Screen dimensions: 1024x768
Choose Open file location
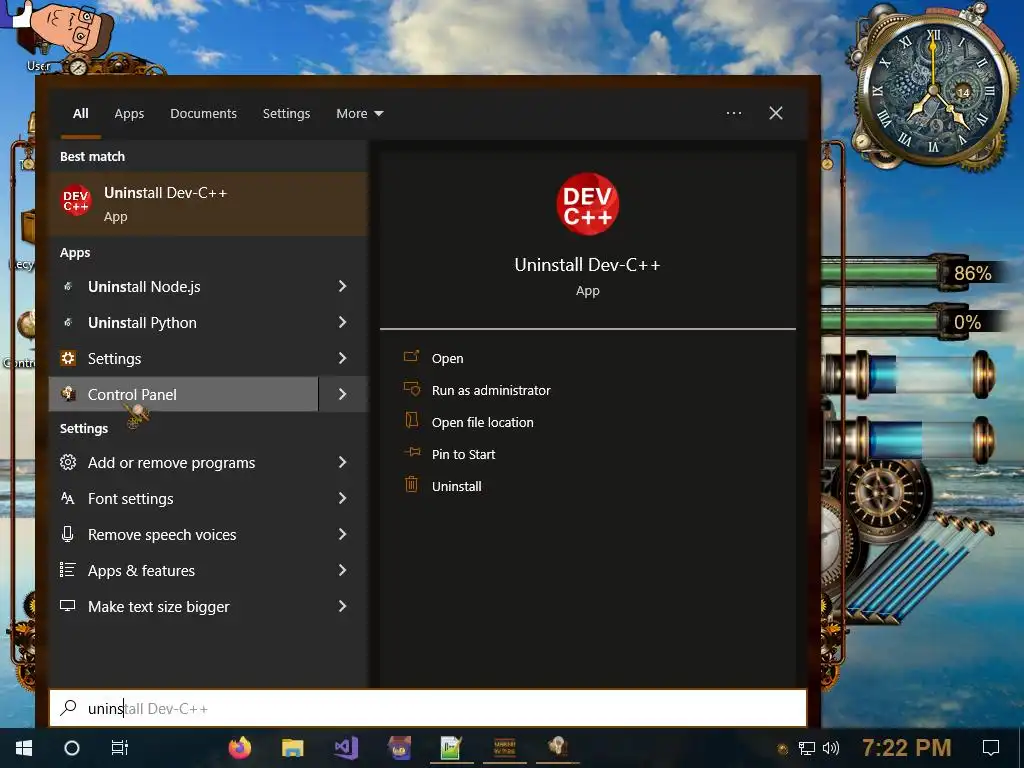[x=483, y=423]
